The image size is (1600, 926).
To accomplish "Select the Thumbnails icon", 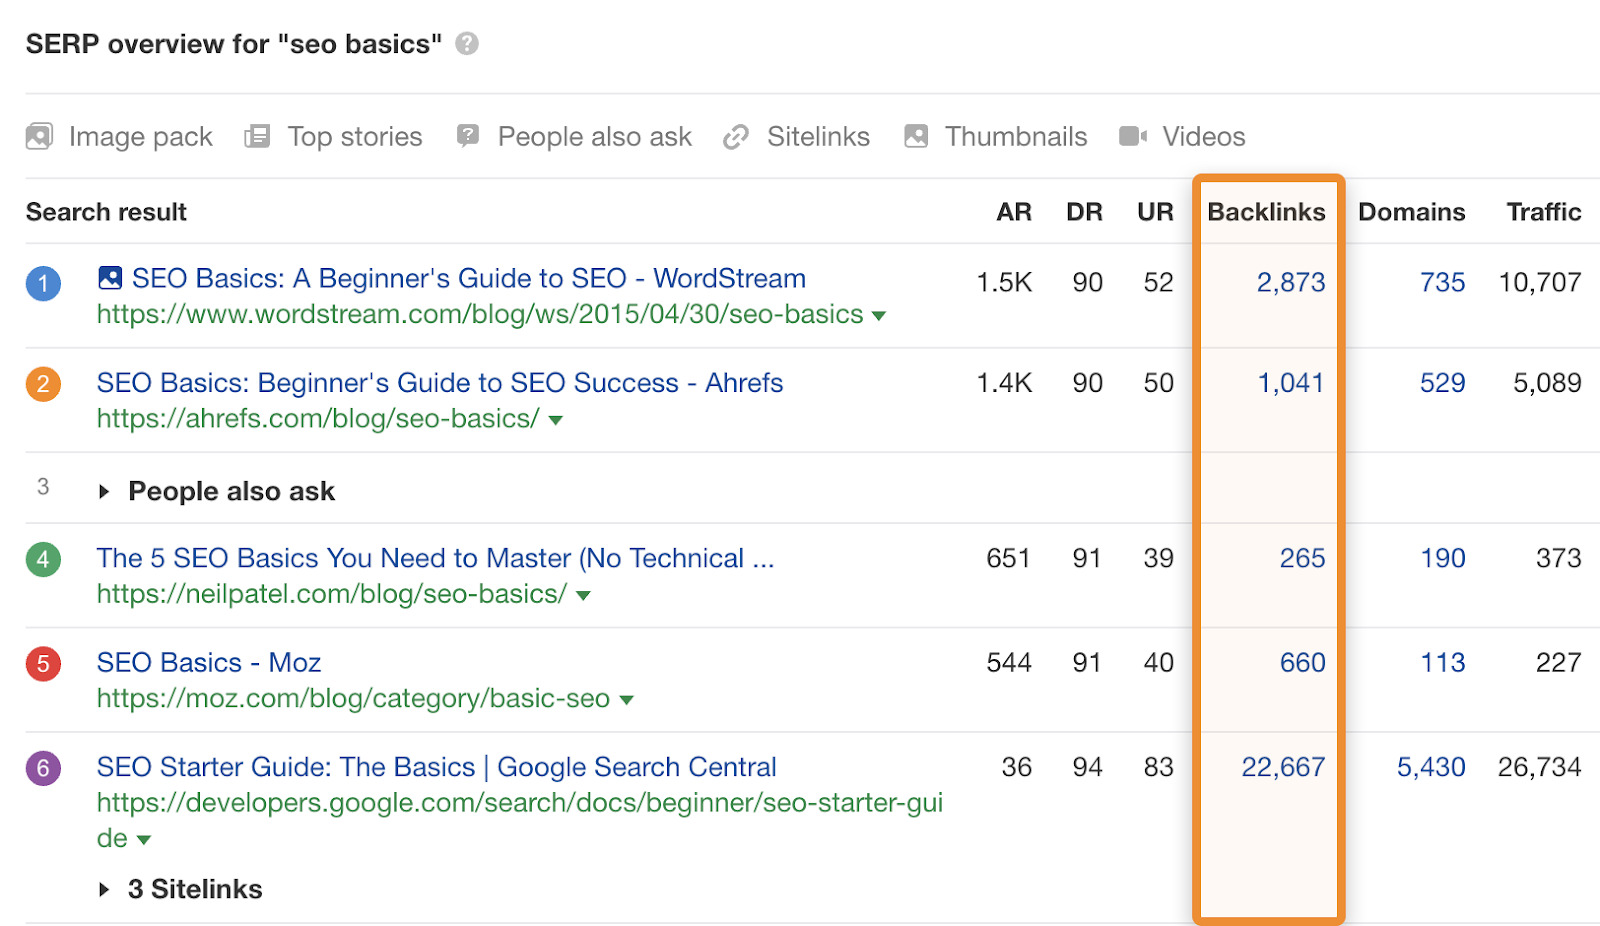I will tap(915, 136).
